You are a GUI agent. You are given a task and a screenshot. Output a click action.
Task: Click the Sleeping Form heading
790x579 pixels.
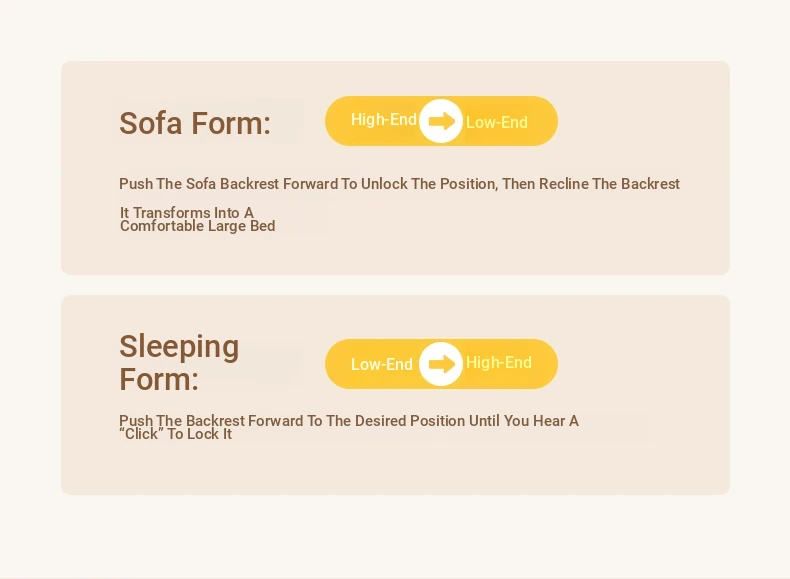click(179, 362)
